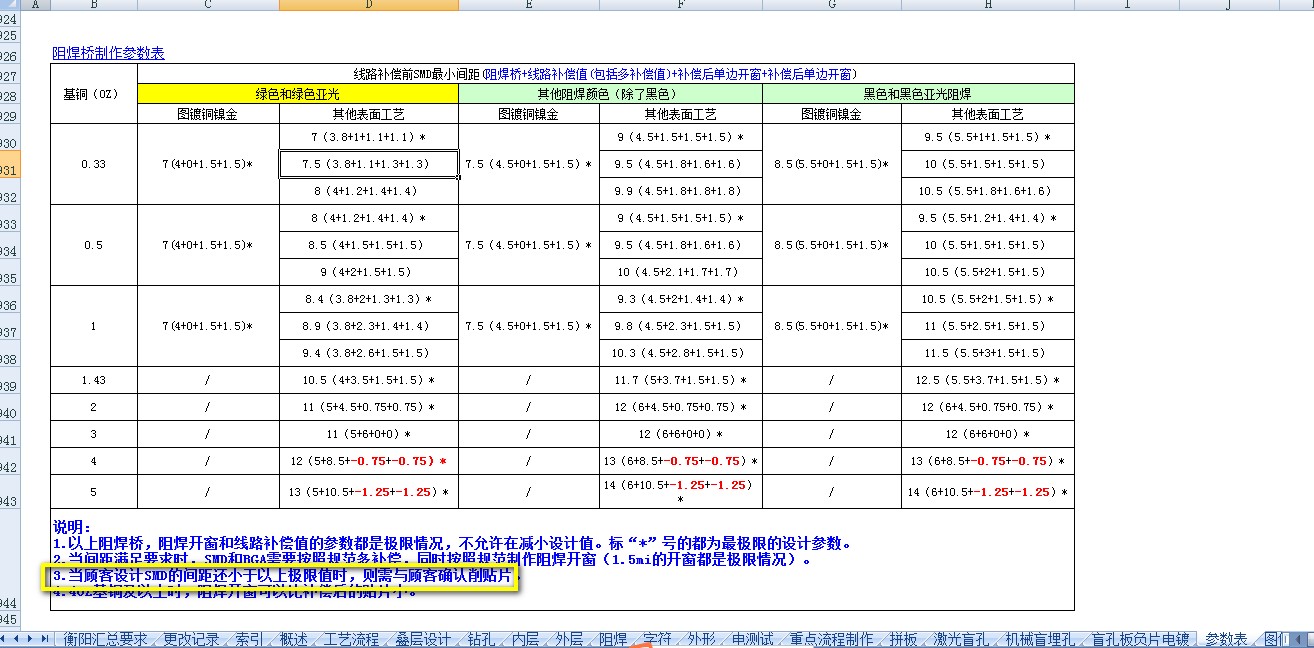The height and width of the screenshot is (648, 1314).
Task: Select cell 10.3 (4.5+2.8+1.5+1.5)
Action: (x=680, y=353)
